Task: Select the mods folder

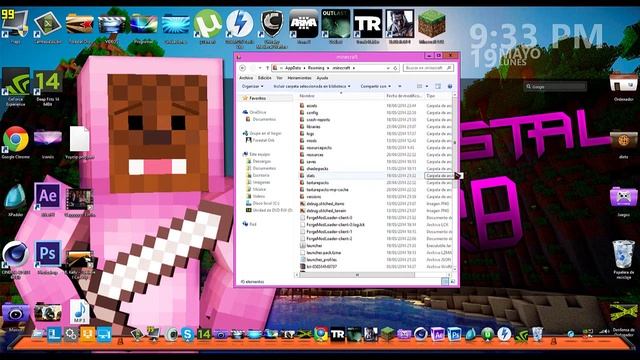Action: 311,140
